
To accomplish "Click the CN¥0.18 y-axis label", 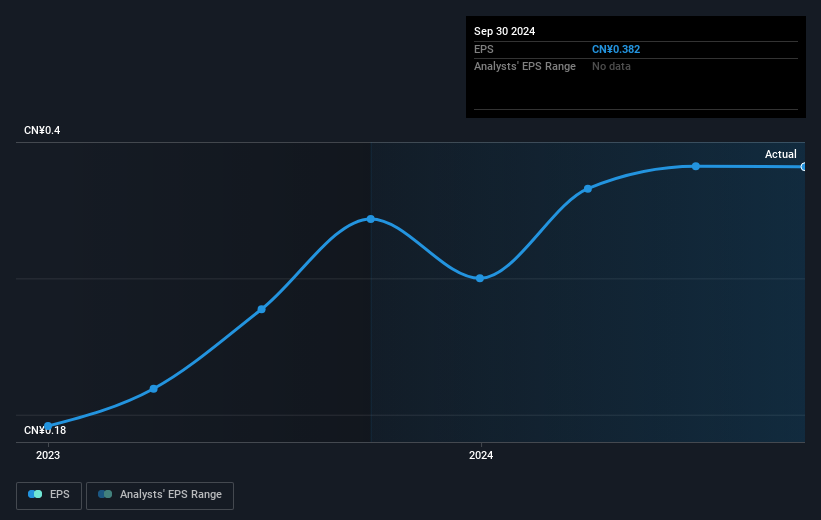I will click(x=45, y=430).
